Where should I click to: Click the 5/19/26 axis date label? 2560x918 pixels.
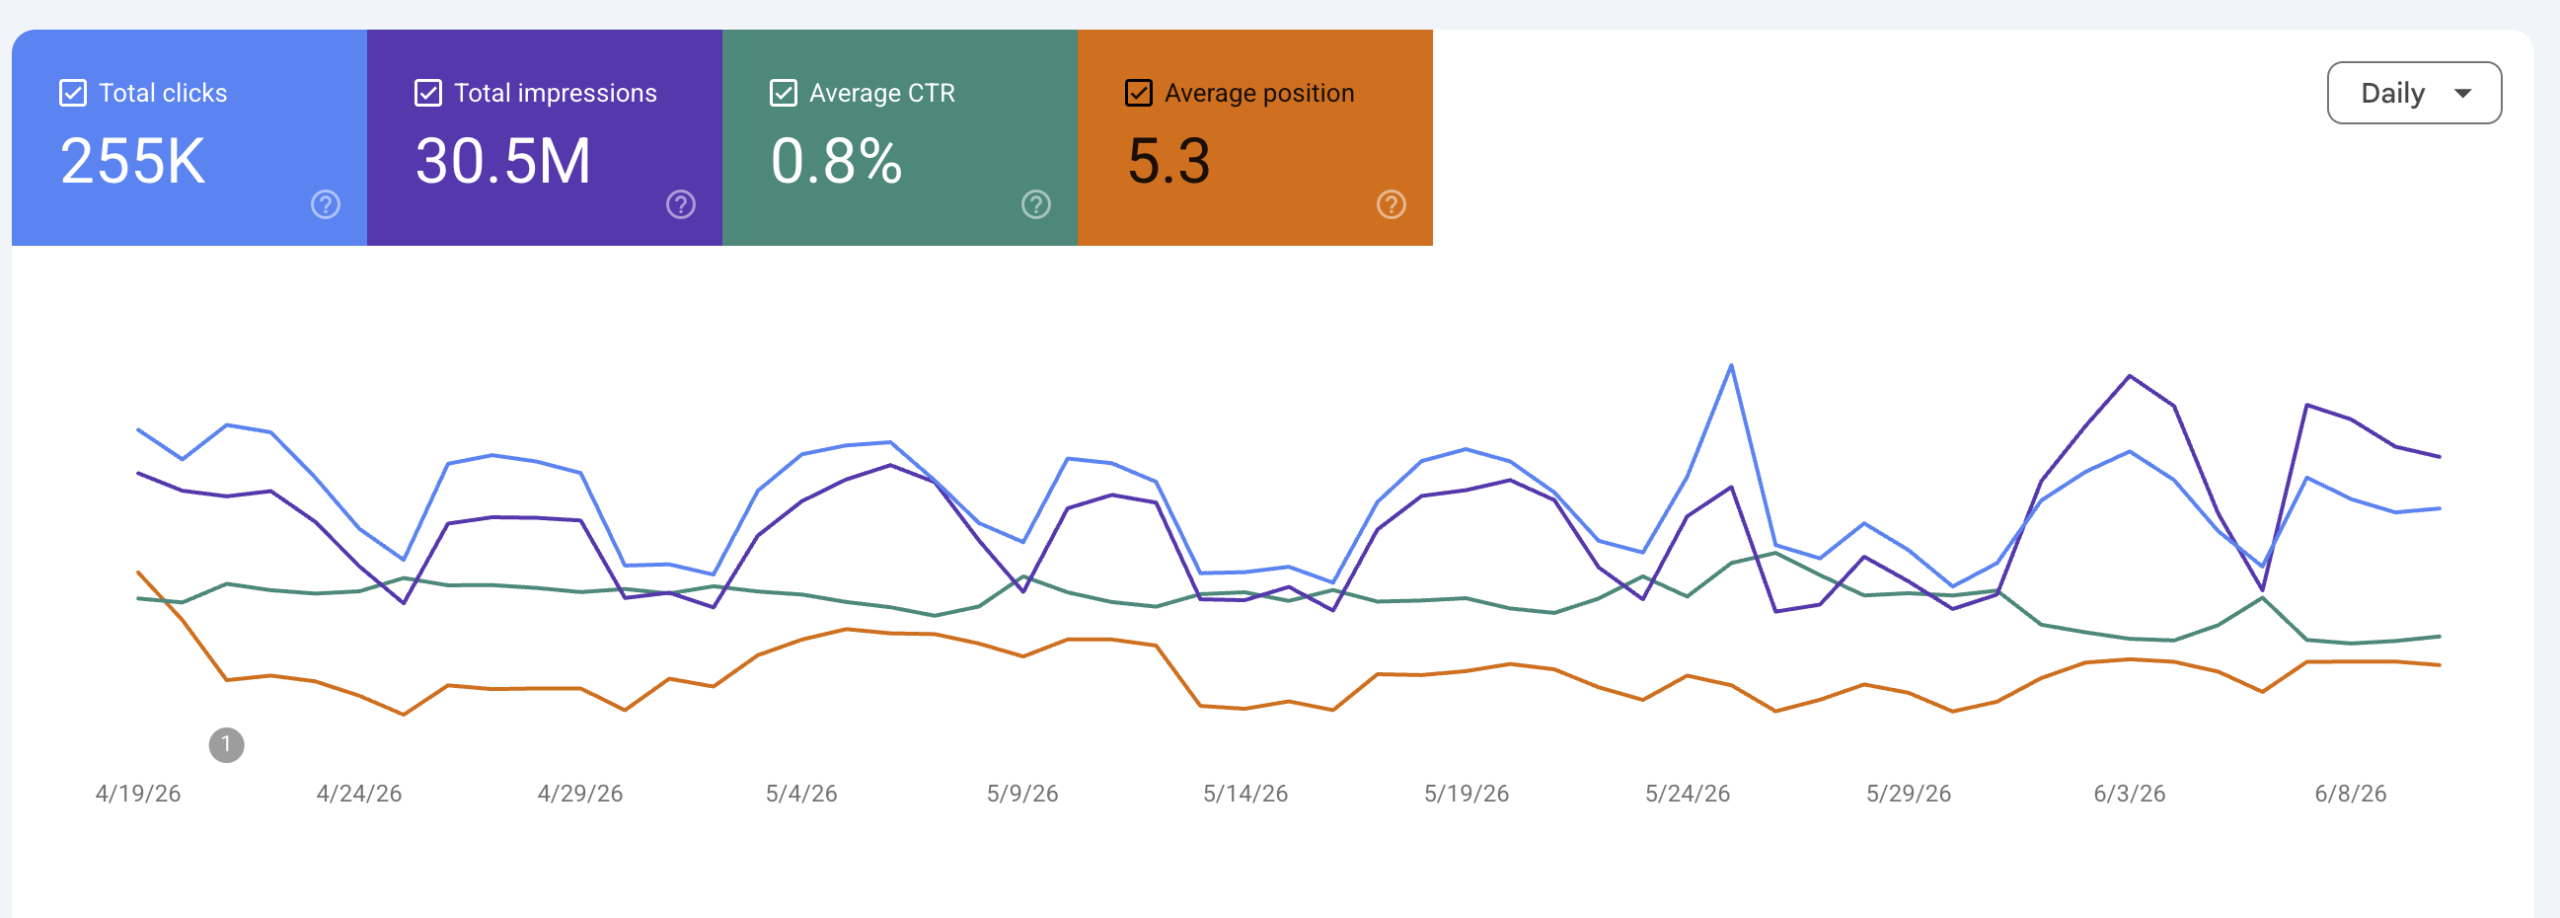point(1467,794)
